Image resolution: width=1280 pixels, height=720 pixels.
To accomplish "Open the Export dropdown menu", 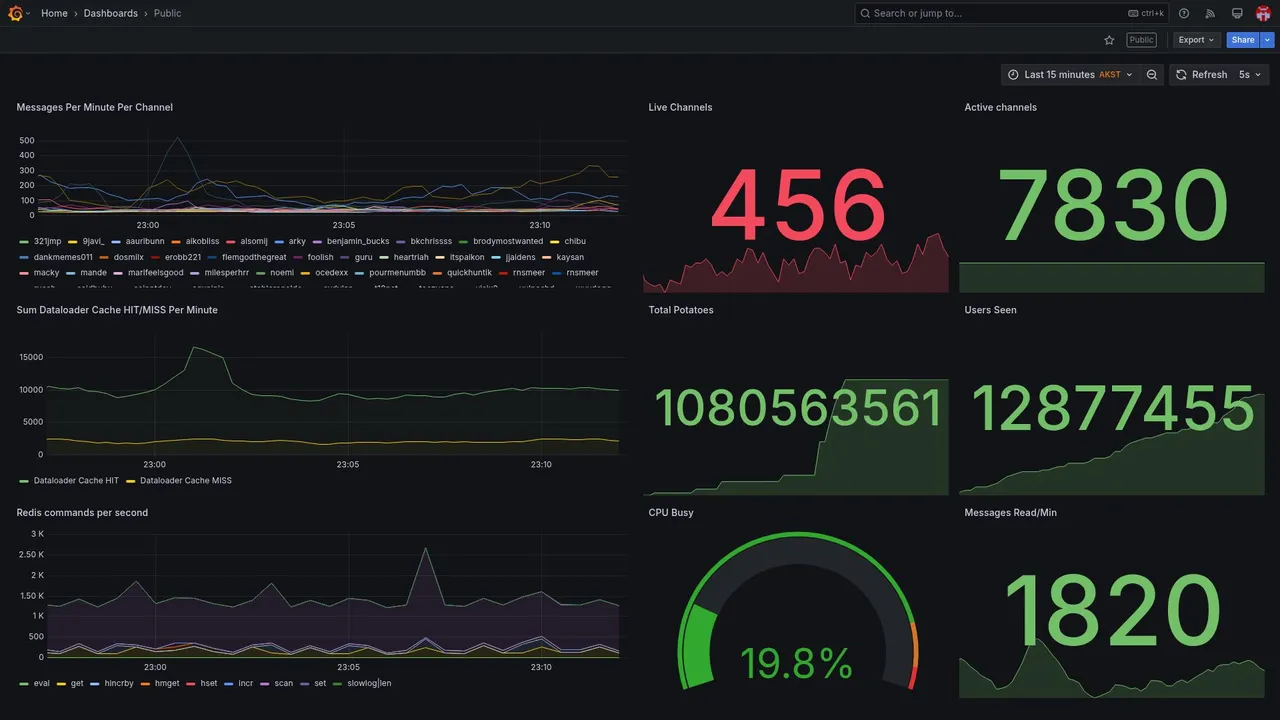I will [1196, 40].
